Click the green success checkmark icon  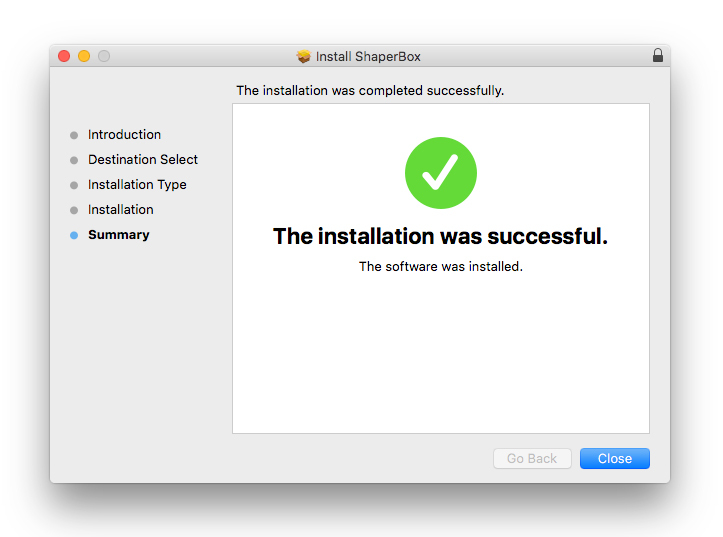[441, 173]
